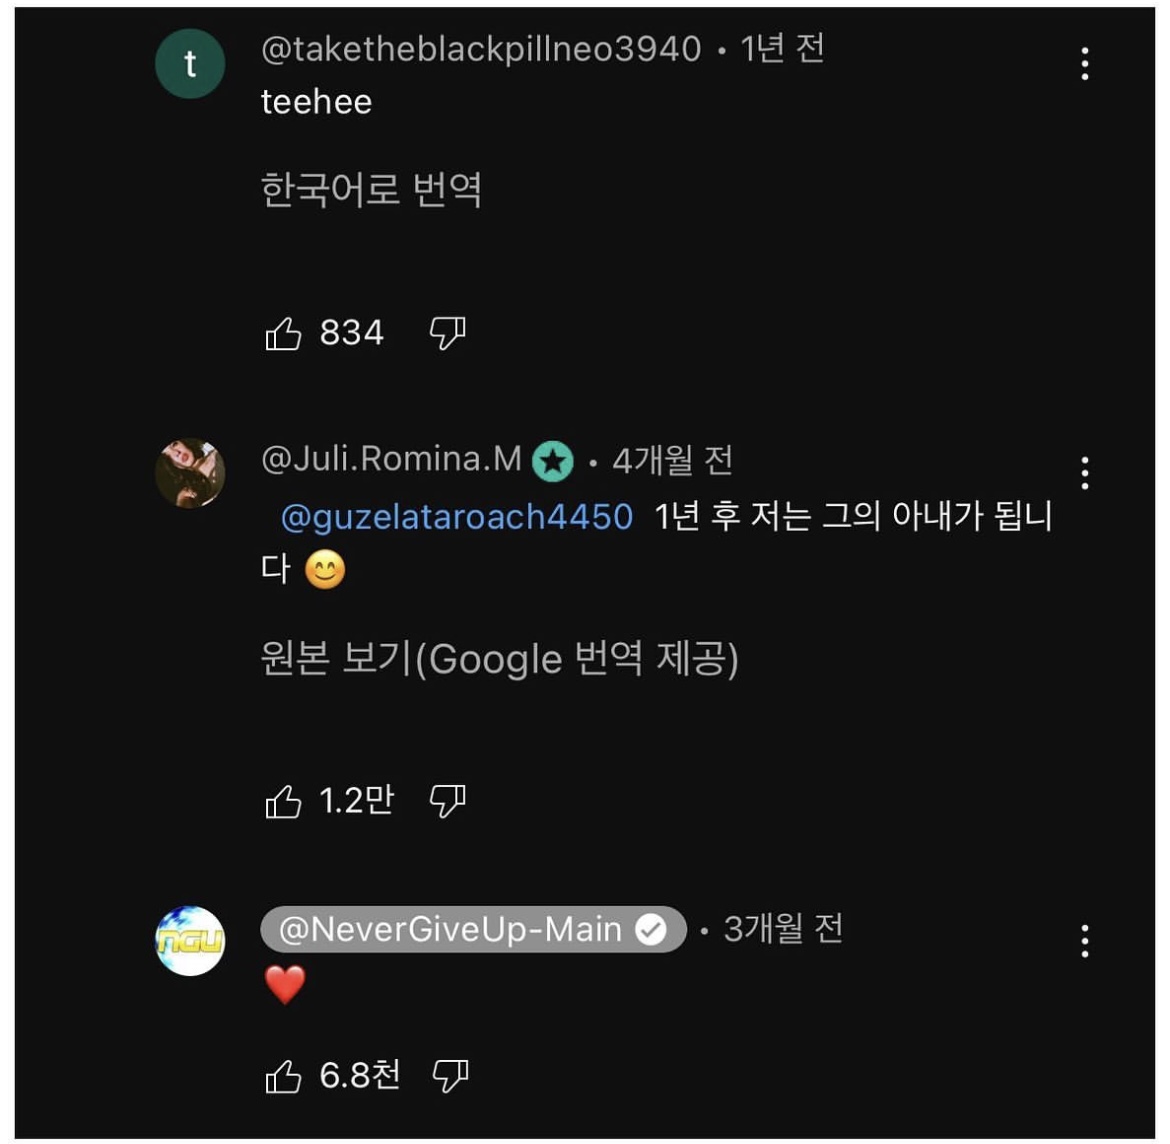Open @taketheblackpillneo3940 channel username

click(x=481, y=49)
